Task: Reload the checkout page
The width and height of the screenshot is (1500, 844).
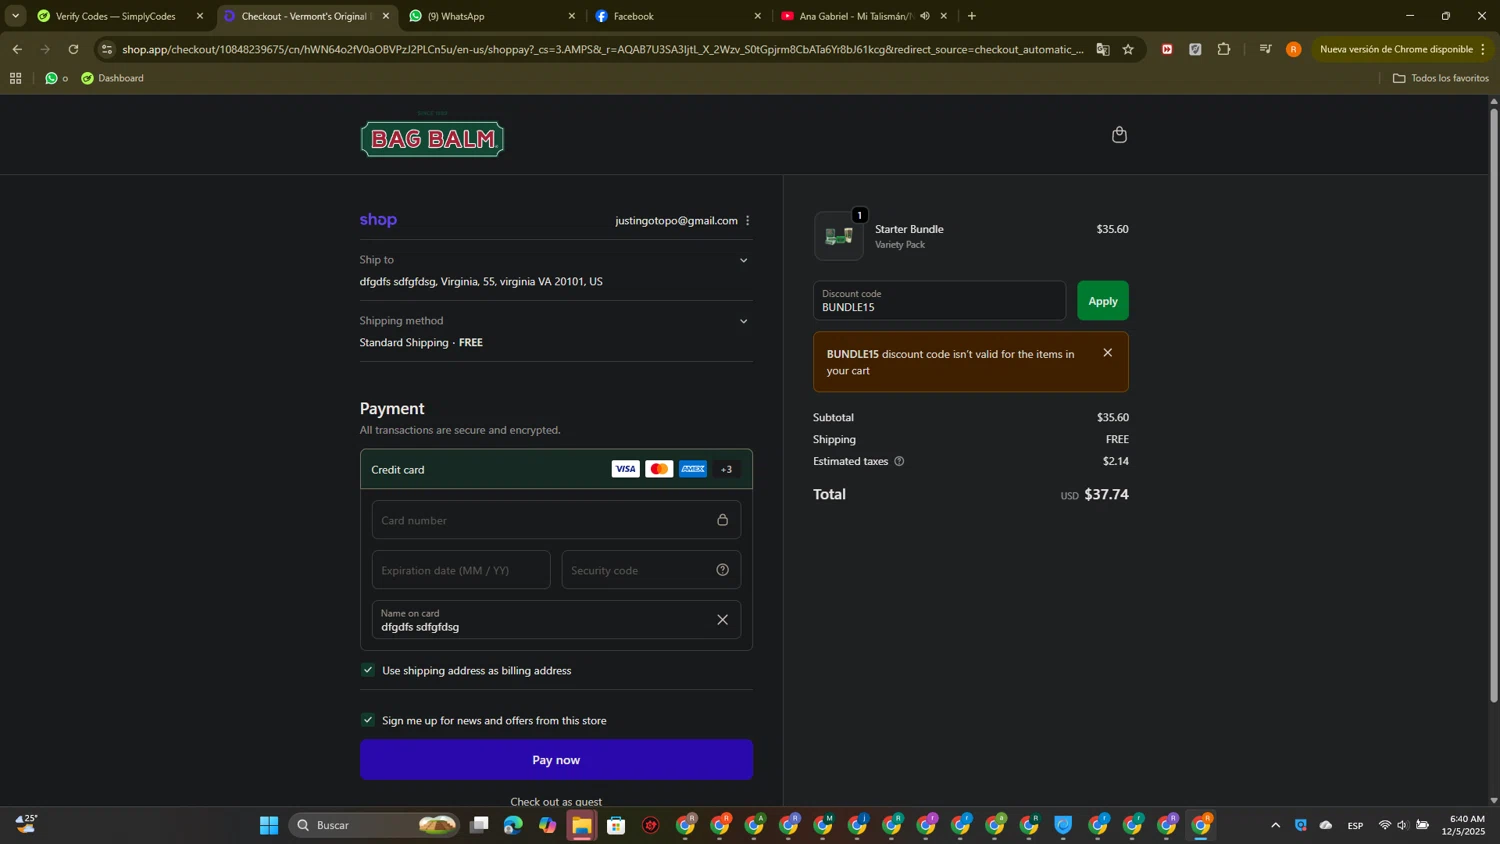Action: pos(73,49)
